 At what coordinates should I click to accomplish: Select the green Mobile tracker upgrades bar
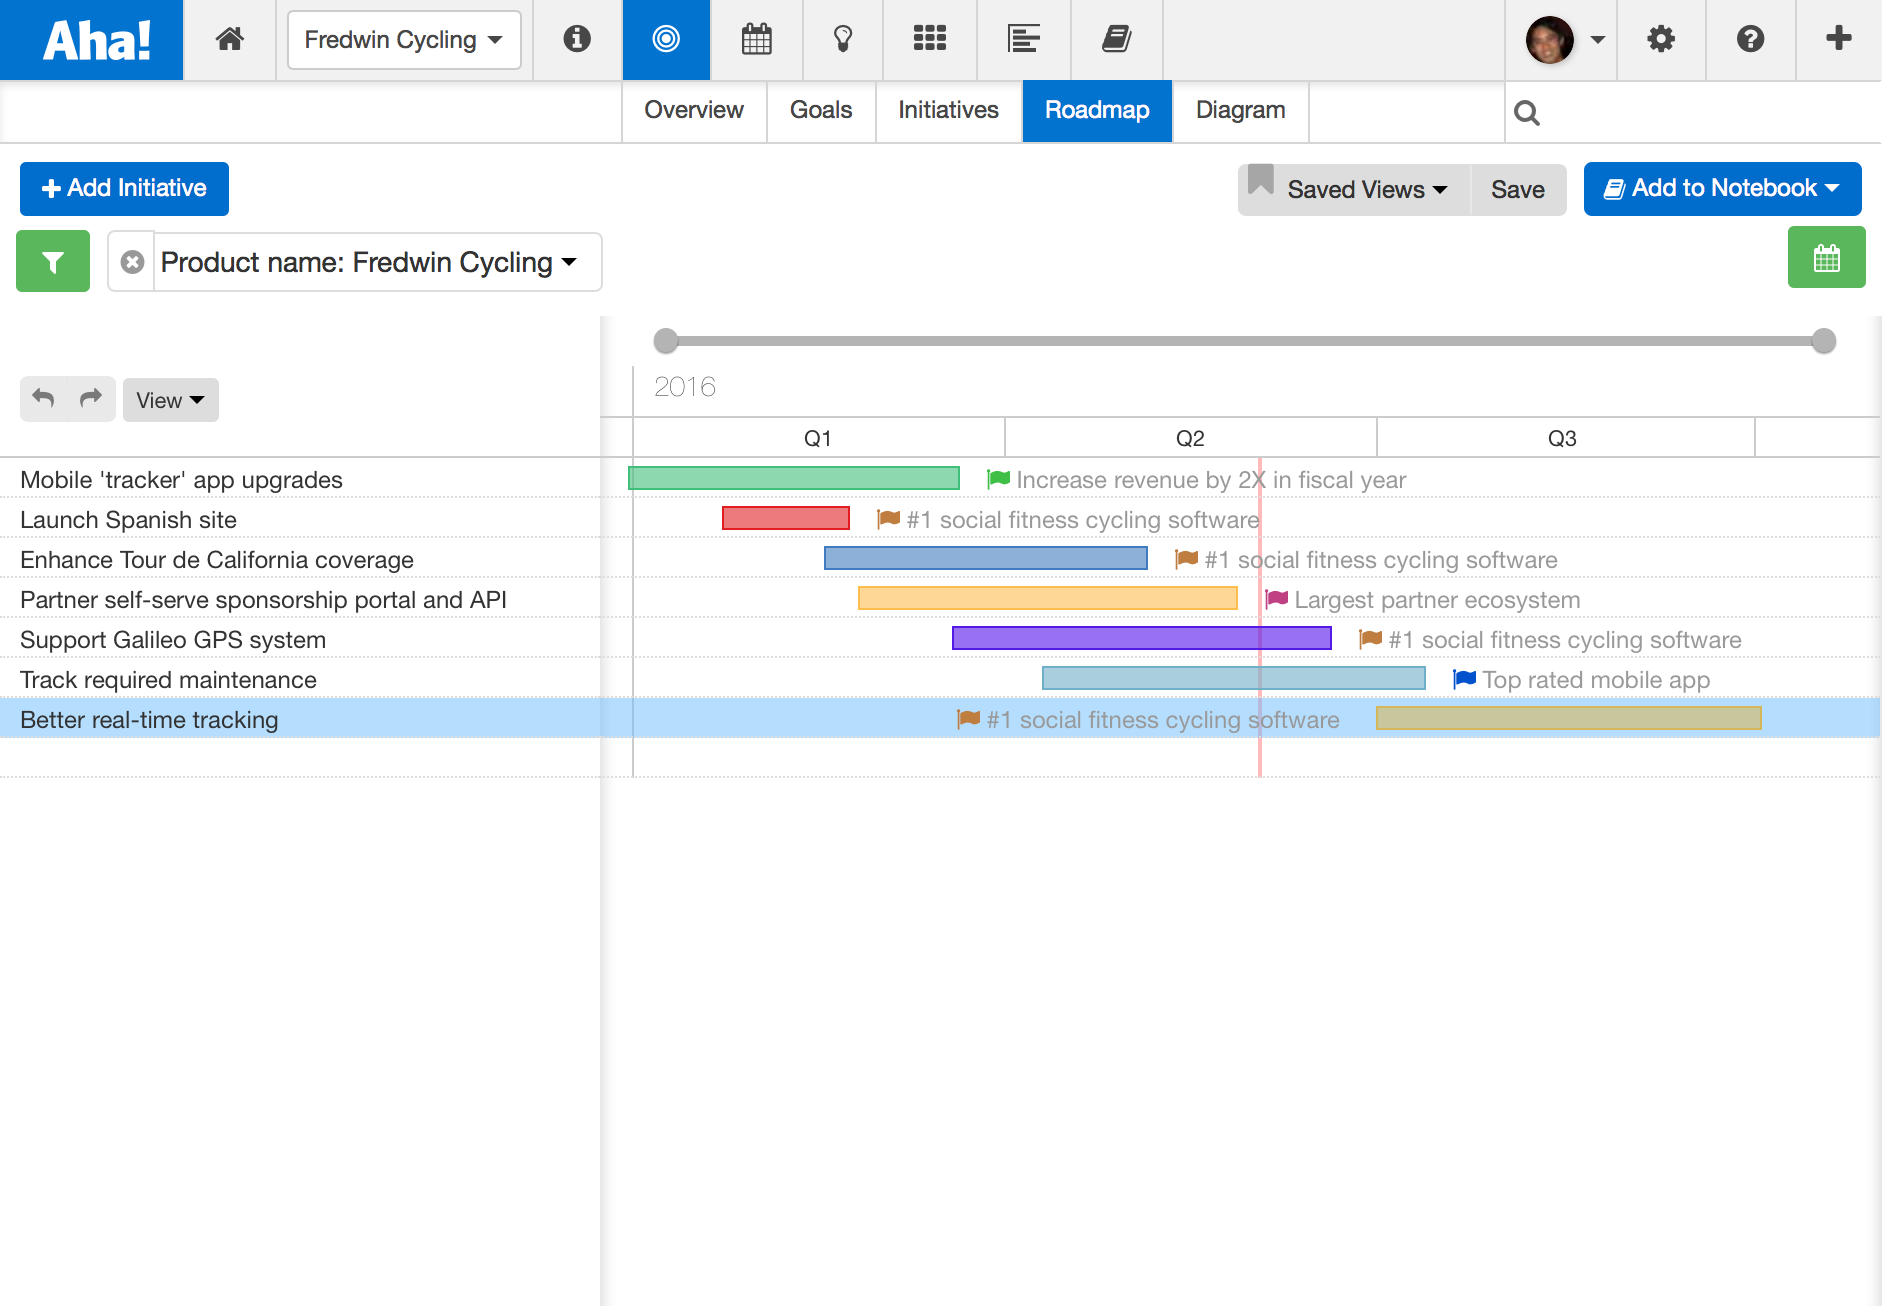coord(794,478)
